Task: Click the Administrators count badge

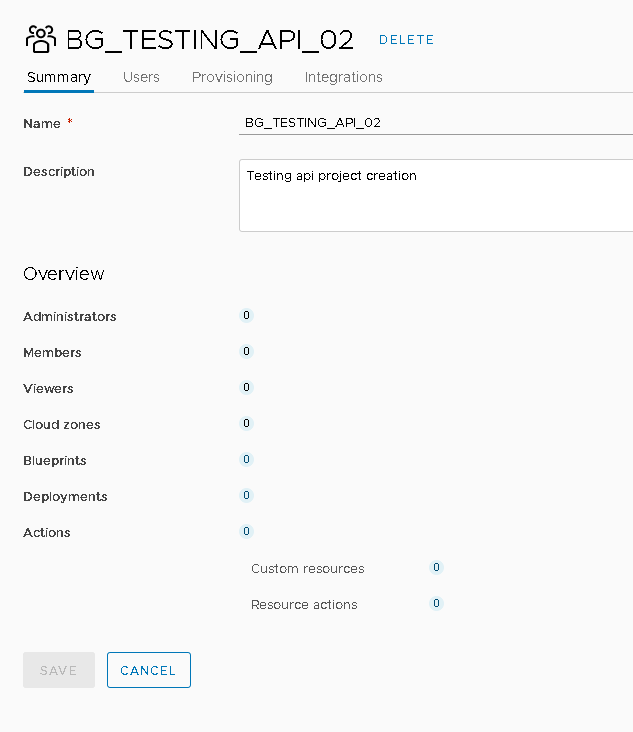Action: click(x=246, y=316)
